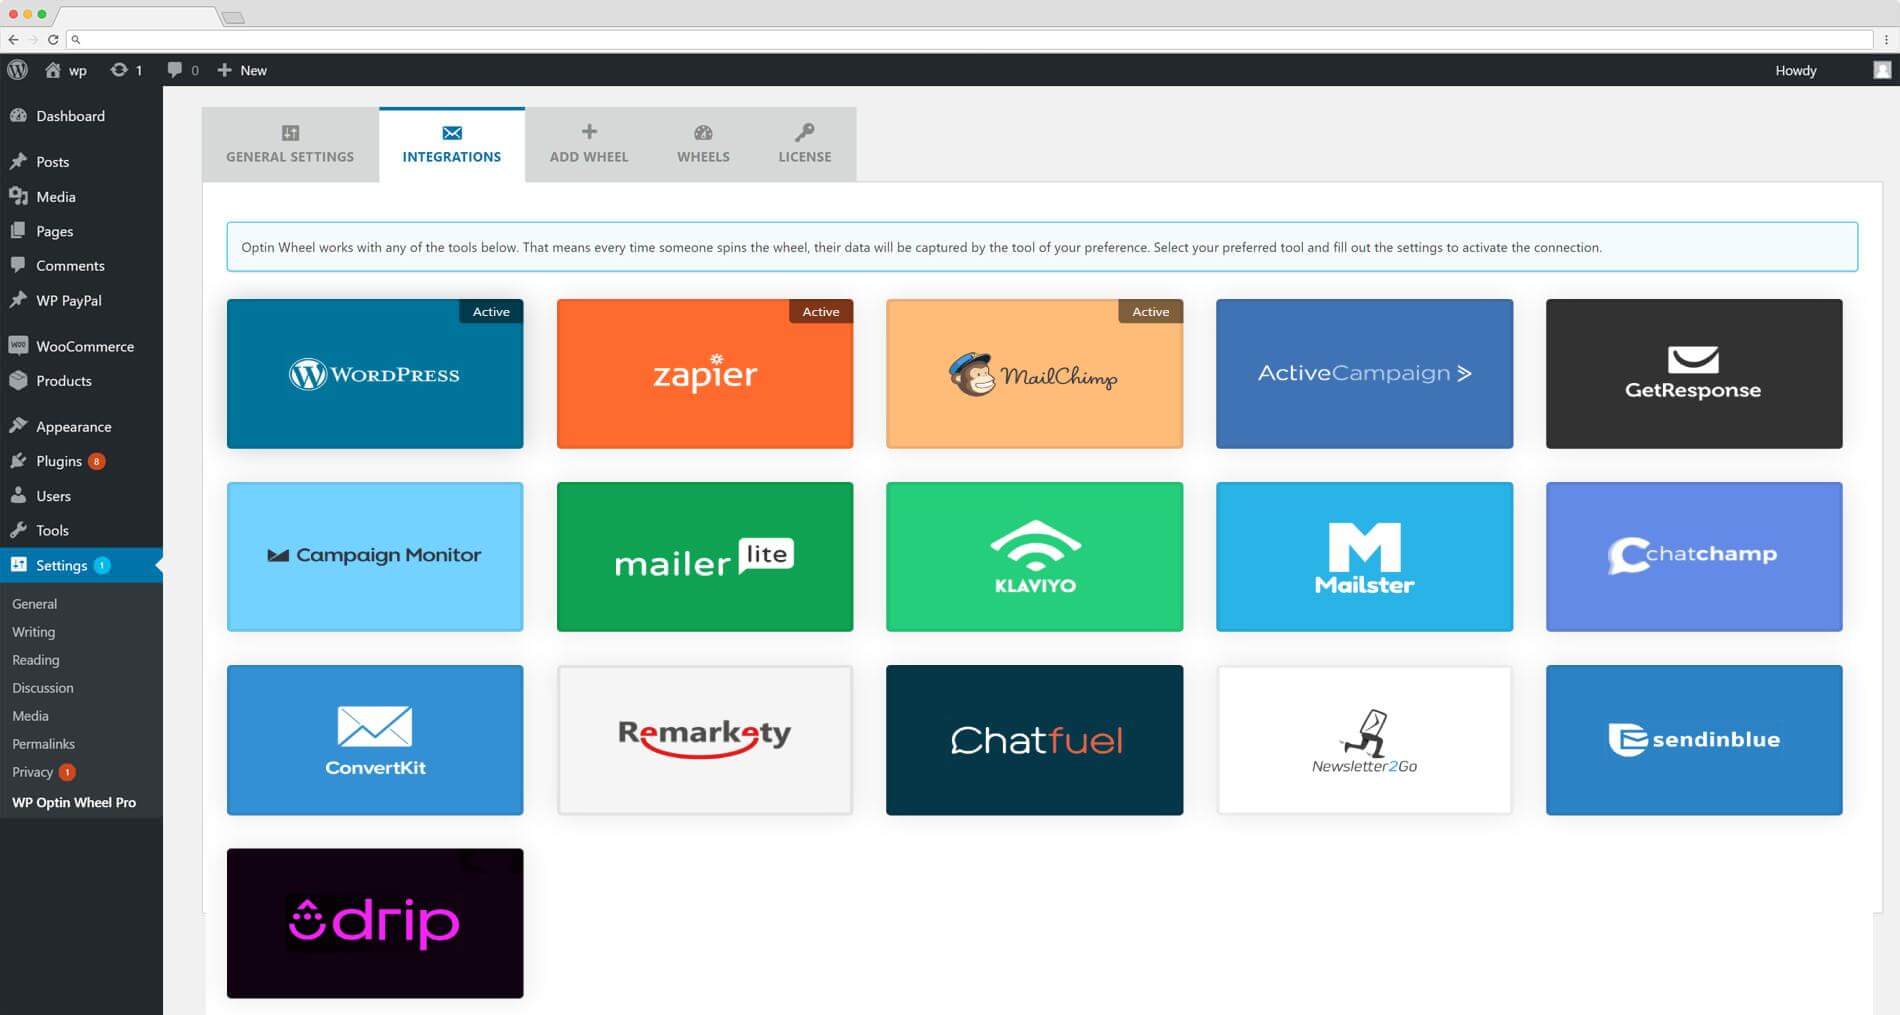The height and width of the screenshot is (1015, 1900).
Task: Open the Media settings submenu link
Action: (30, 716)
